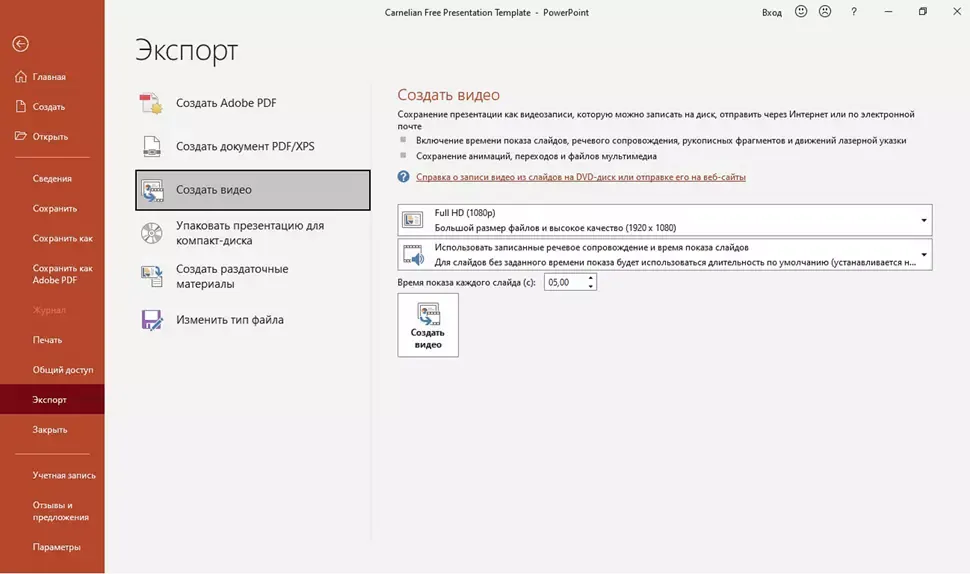970x574 pixels.
Task: Click the handouts icon
Action: [151, 276]
